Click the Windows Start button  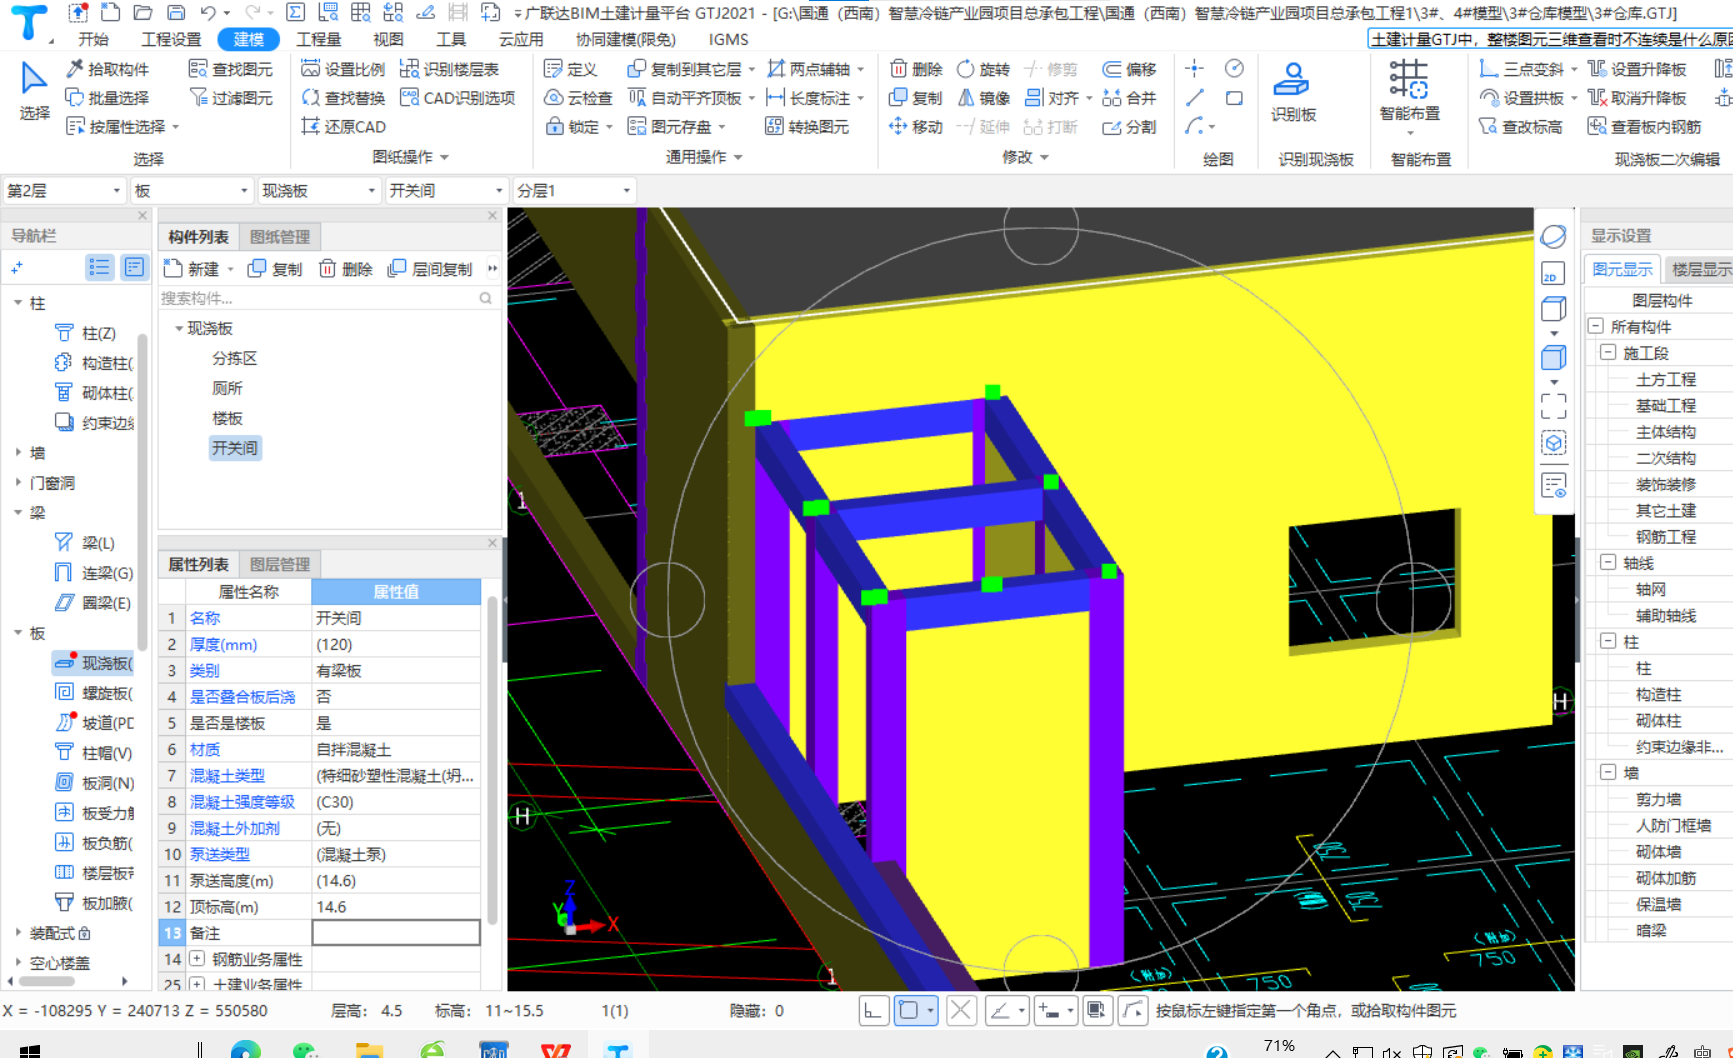point(30,1050)
